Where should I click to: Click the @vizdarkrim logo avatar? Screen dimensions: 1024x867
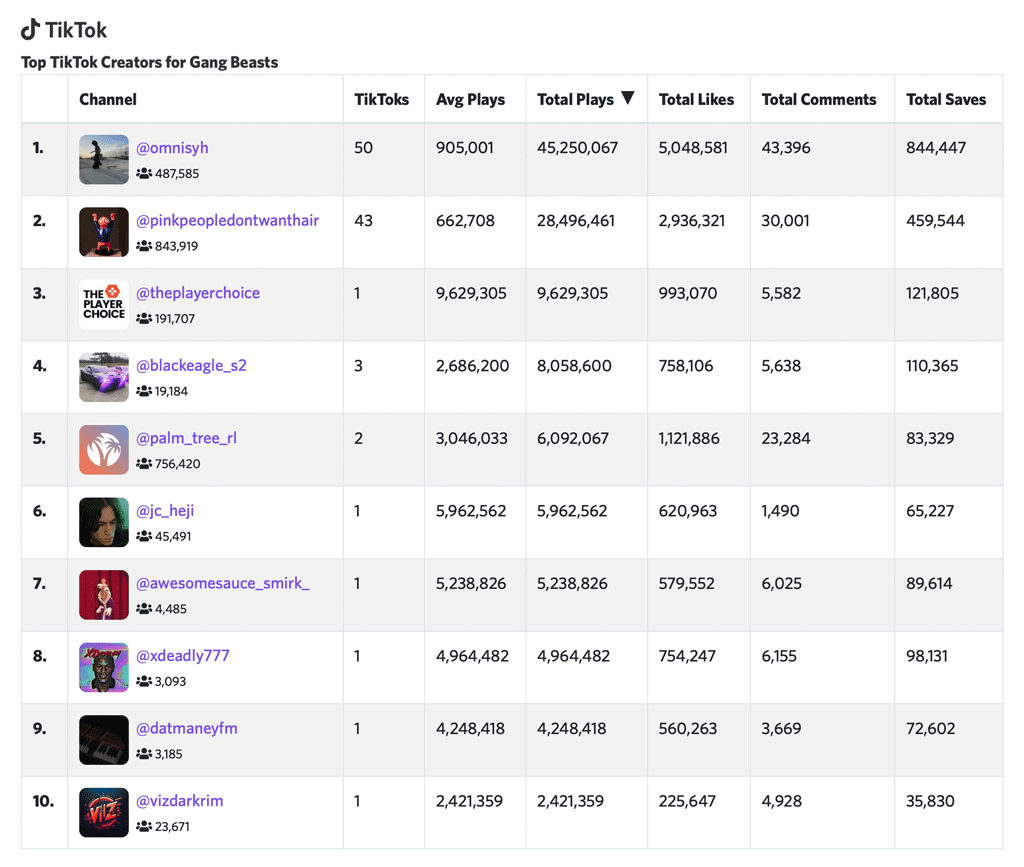(x=104, y=812)
